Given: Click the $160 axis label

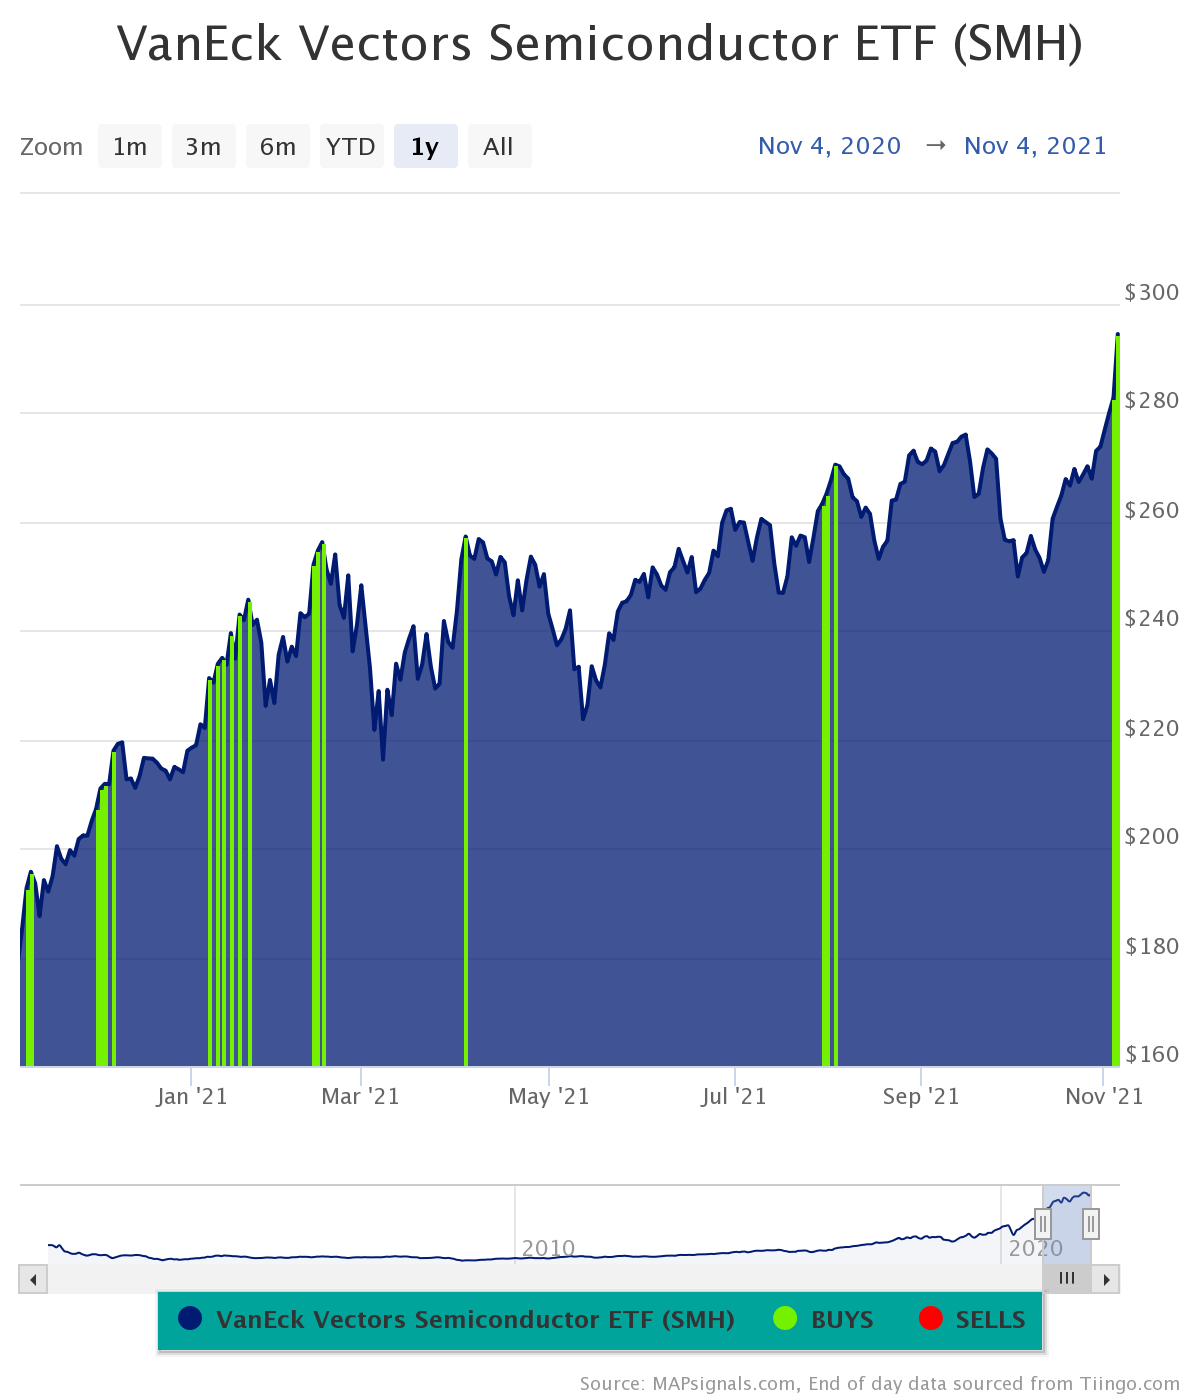Looking at the screenshot, I should [1152, 1054].
